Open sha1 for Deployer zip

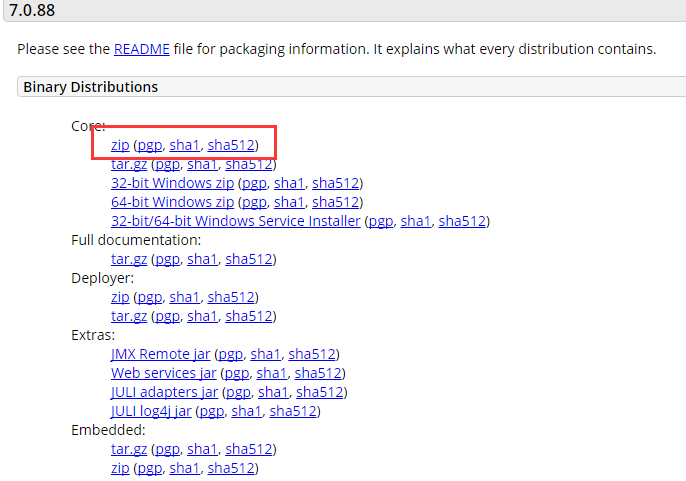[x=184, y=297]
